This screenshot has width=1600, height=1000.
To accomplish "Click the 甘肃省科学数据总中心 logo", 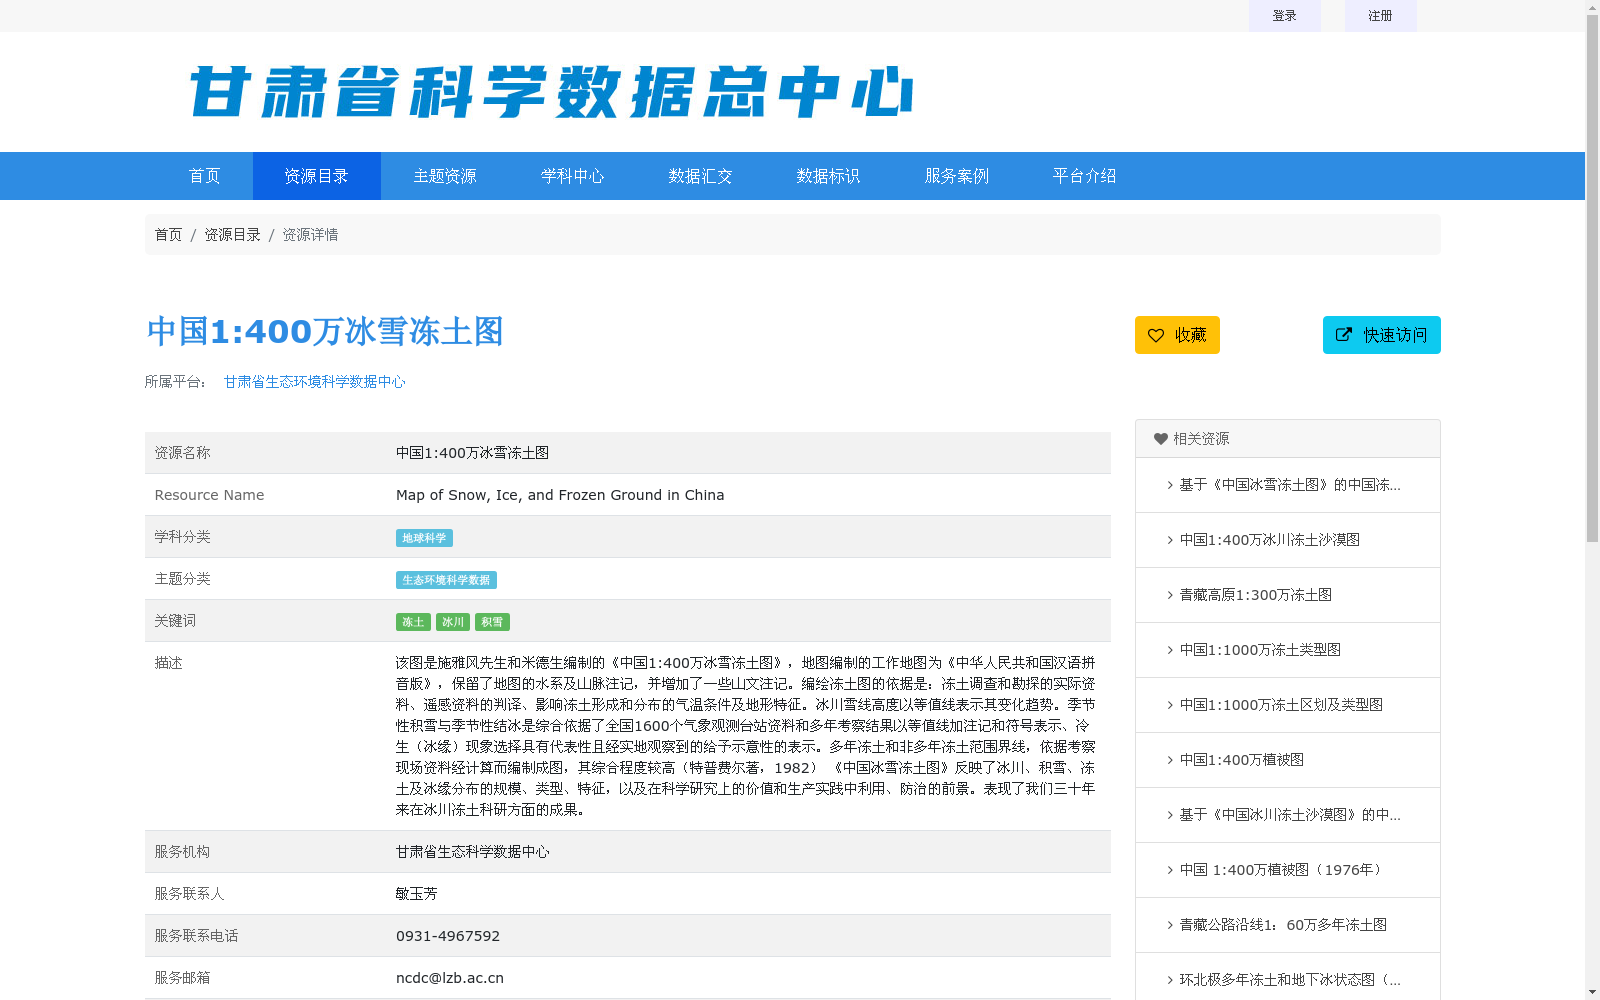I will click(551, 92).
